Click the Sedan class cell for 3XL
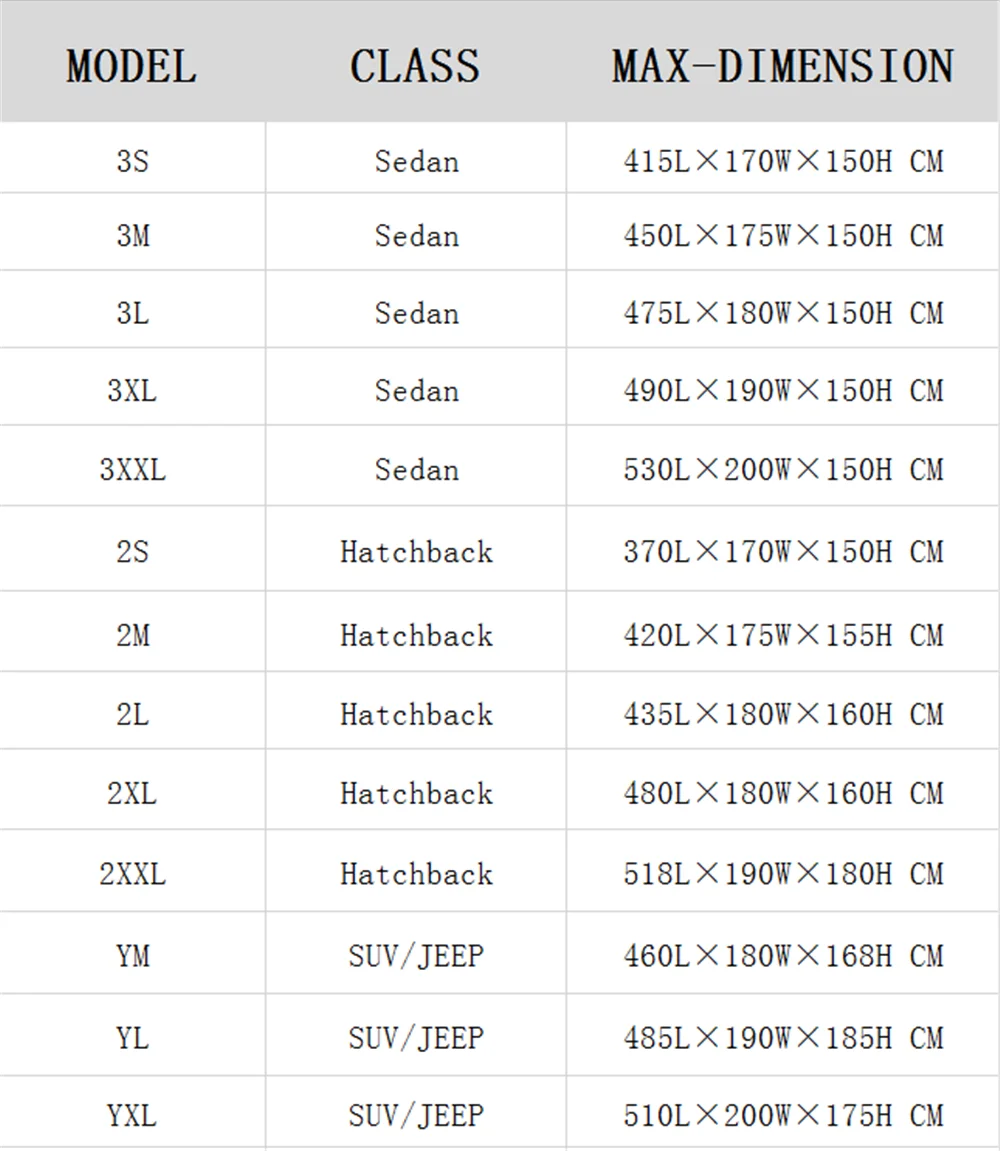 pyautogui.click(x=416, y=390)
